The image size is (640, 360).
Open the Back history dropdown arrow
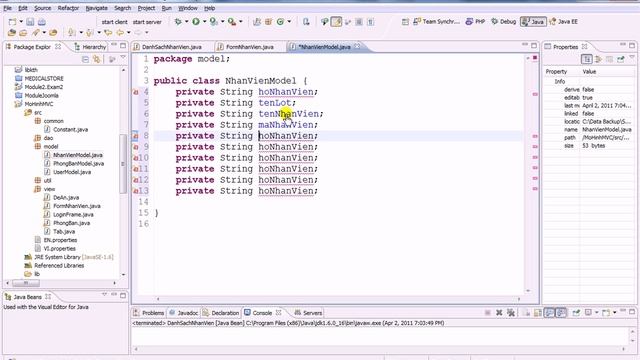point(129,33)
